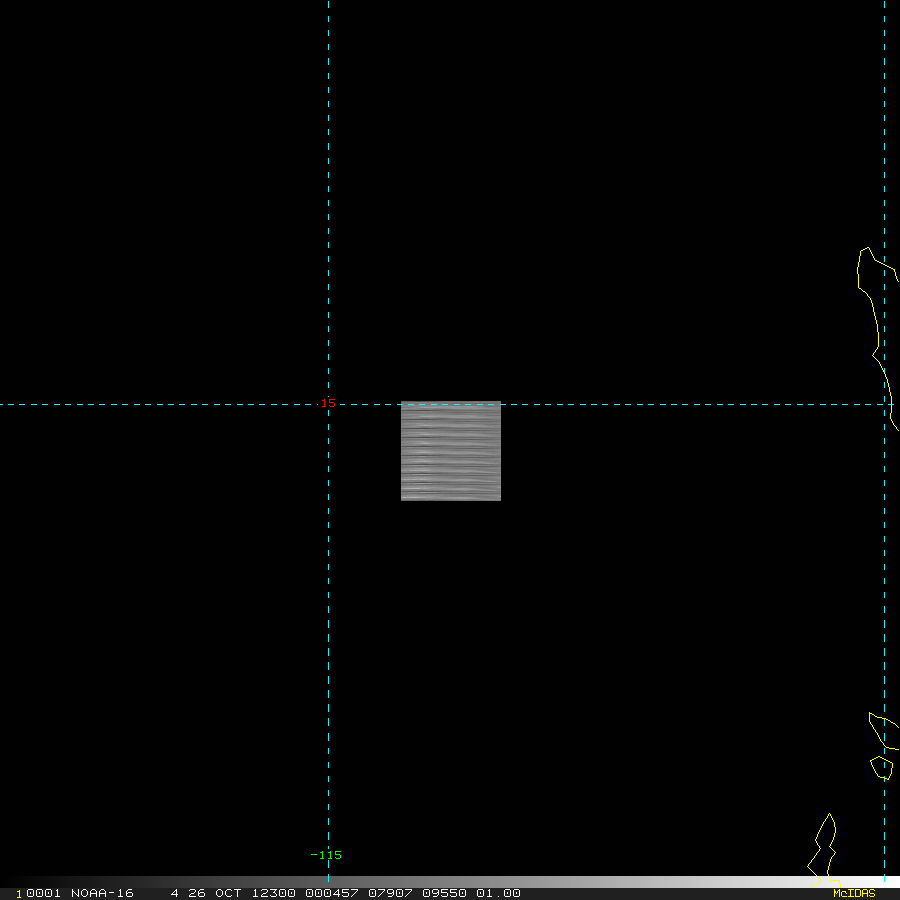
Task: Click the small yellow island outline lower right
Action: [x=882, y=768]
